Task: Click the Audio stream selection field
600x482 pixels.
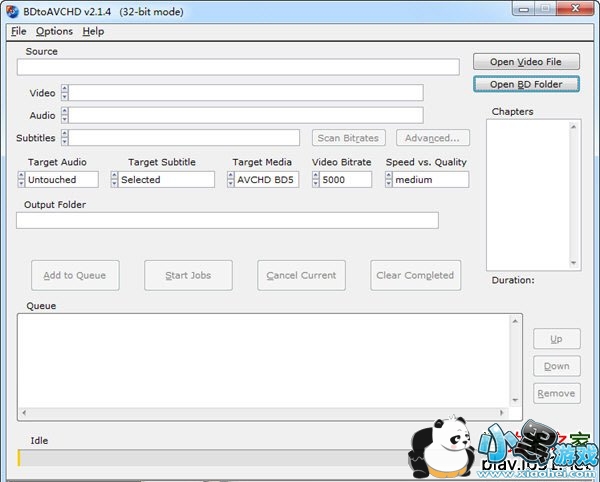Action: (246, 115)
